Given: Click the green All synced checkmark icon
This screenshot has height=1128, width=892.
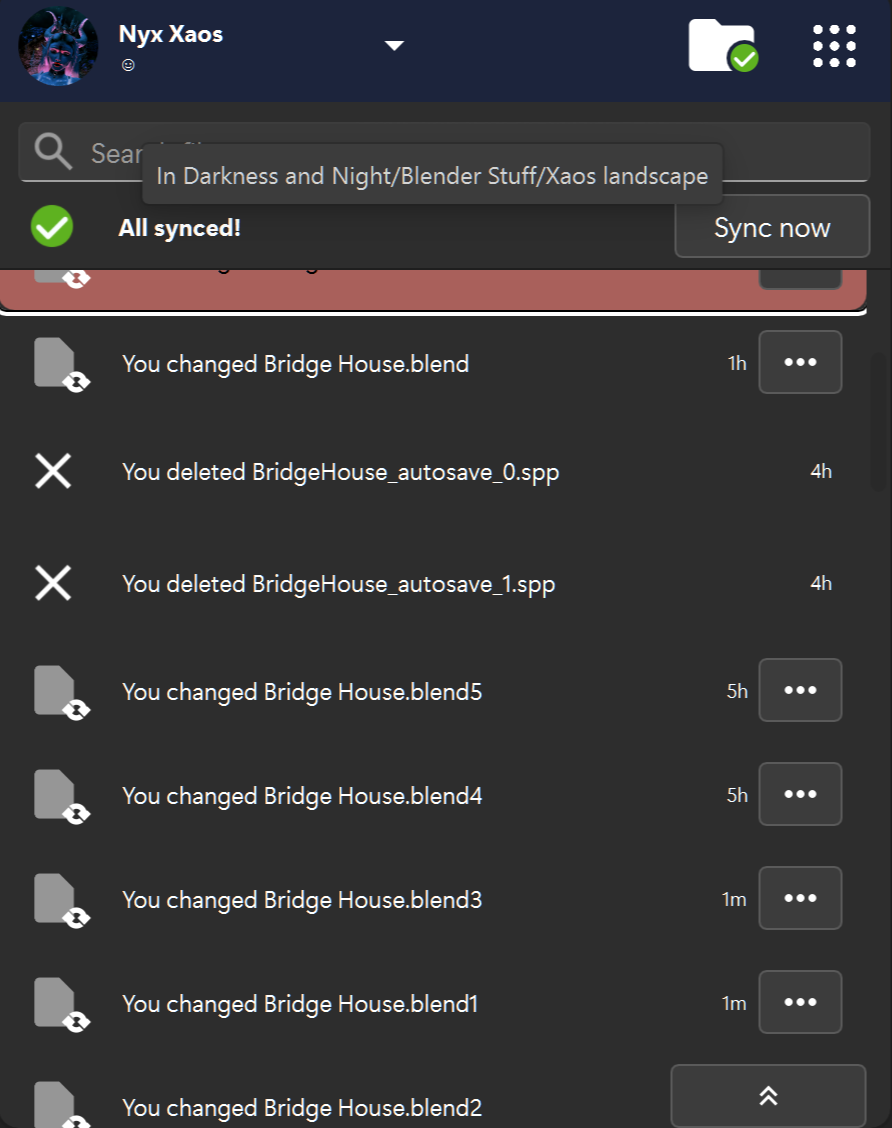Looking at the screenshot, I should pos(52,227).
